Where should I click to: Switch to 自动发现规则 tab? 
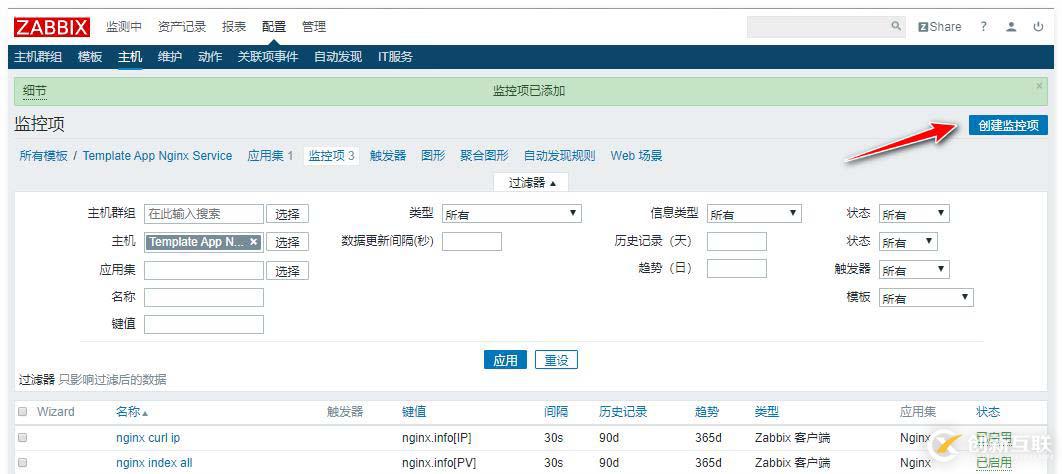click(559, 156)
